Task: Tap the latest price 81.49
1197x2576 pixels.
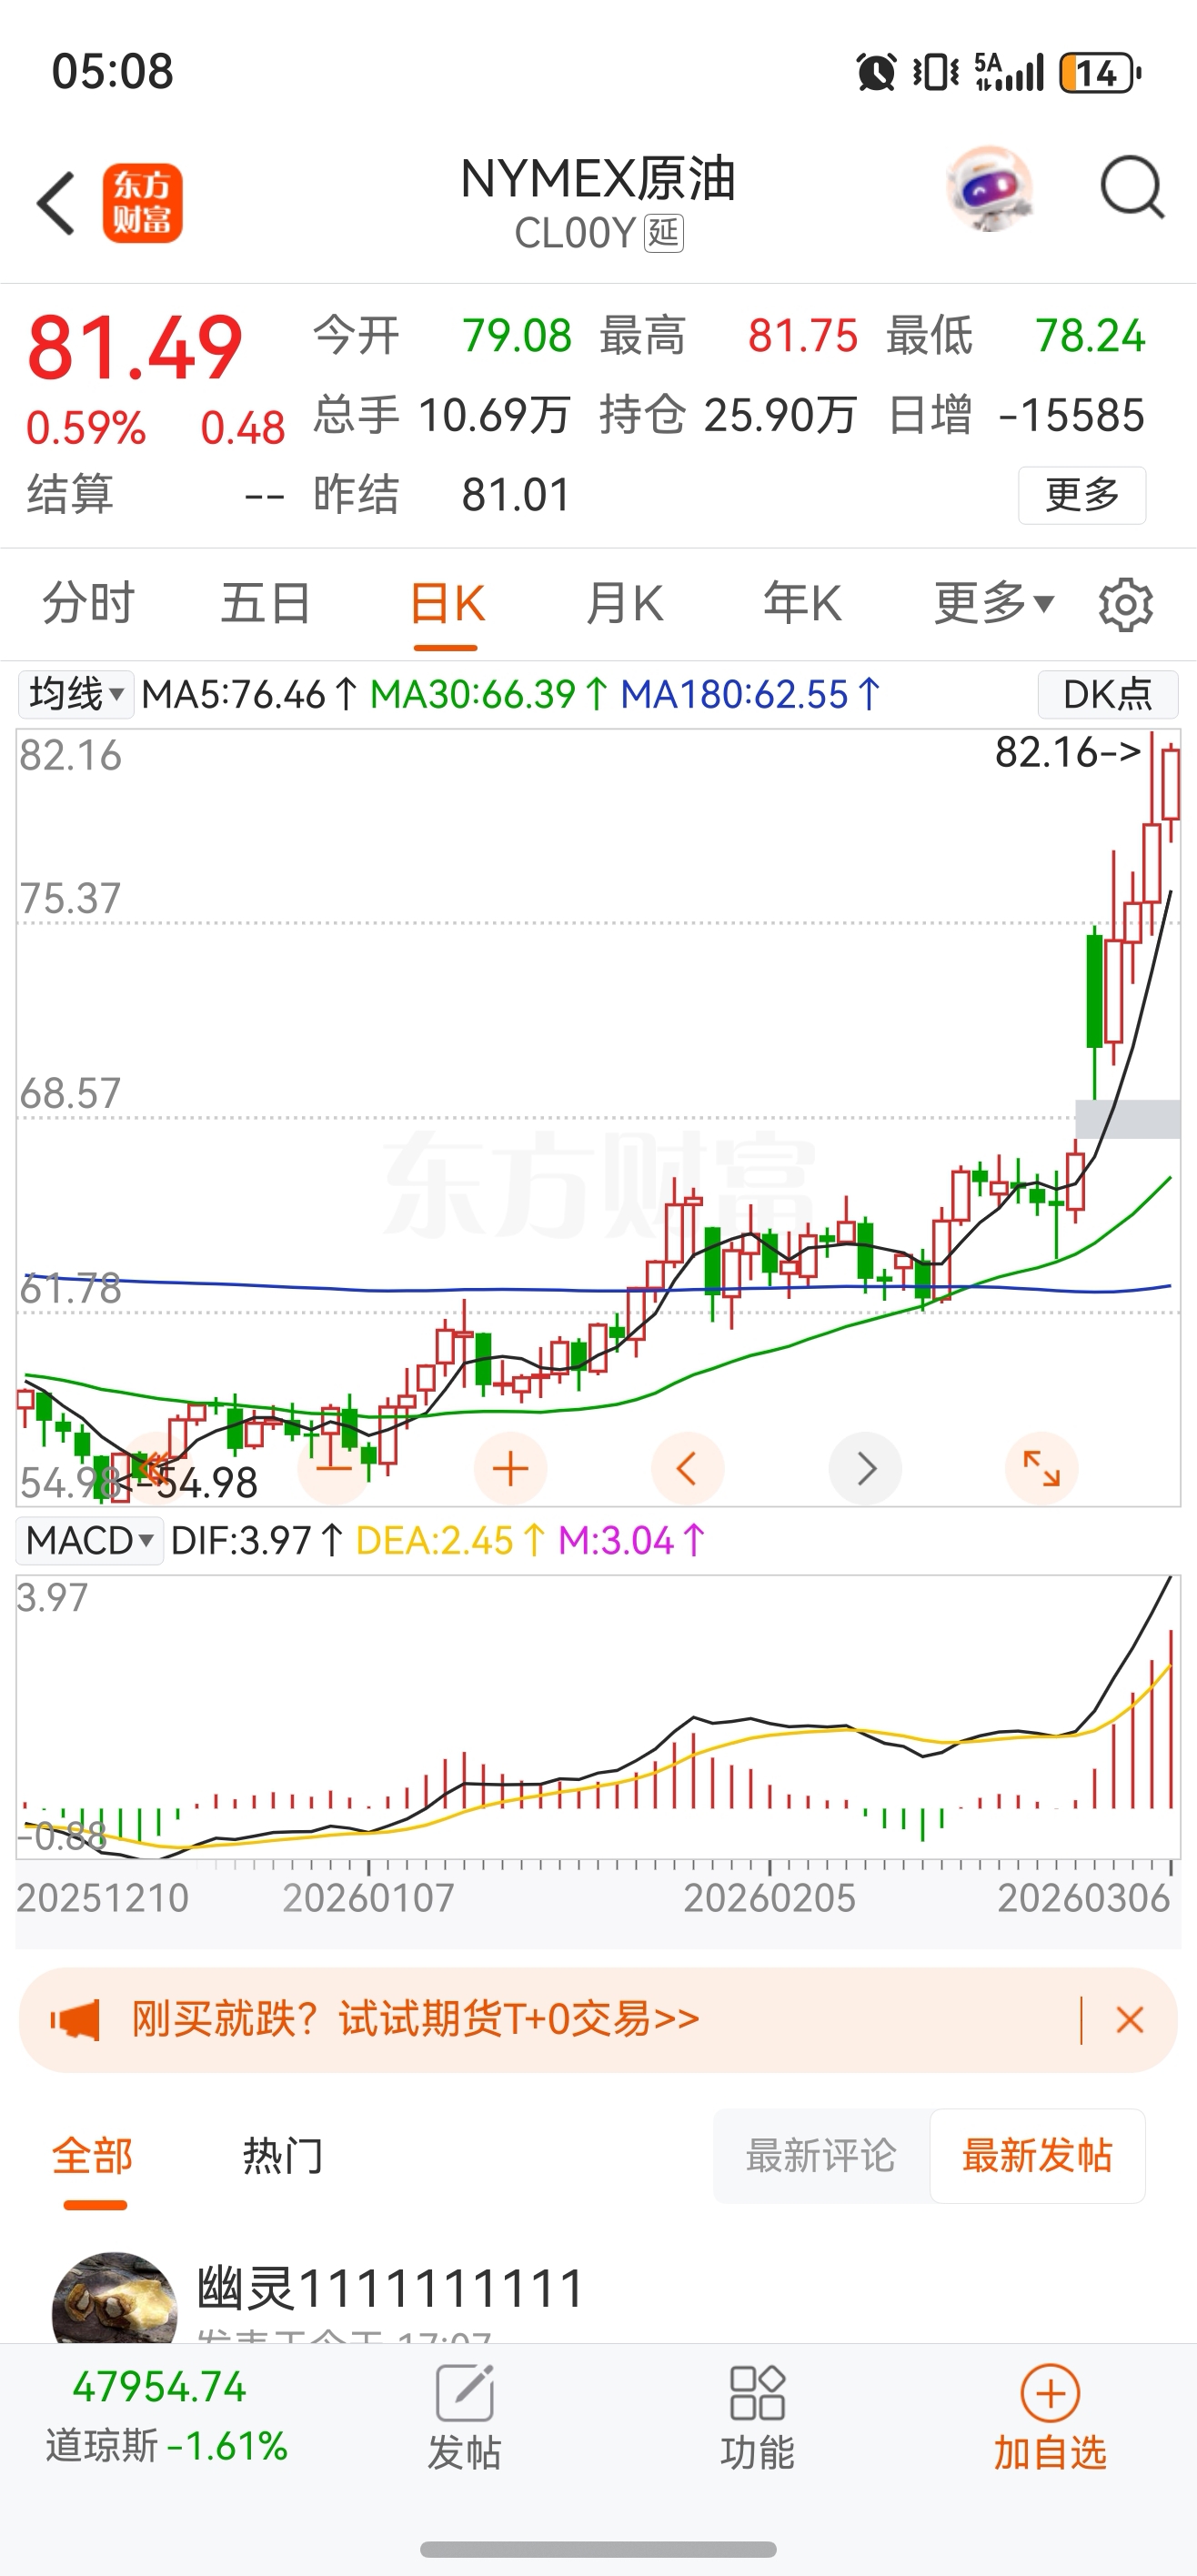Action: (x=135, y=348)
